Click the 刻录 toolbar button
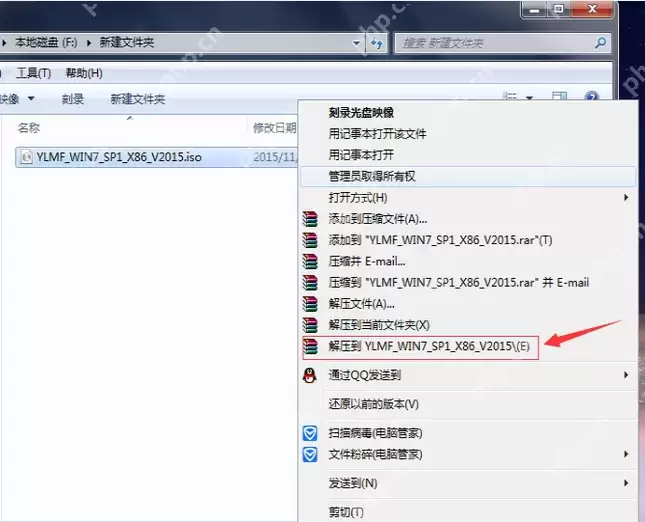This screenshot has height=522, width=645. click(73, 99)
